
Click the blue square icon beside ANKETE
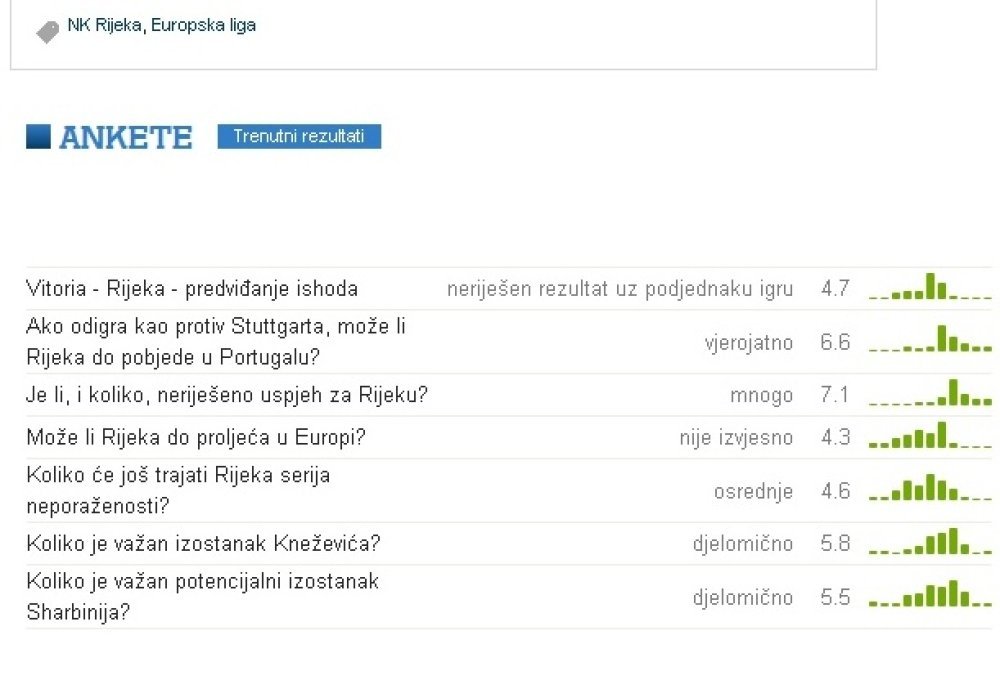pyautogui.click(x=38, y=137)
